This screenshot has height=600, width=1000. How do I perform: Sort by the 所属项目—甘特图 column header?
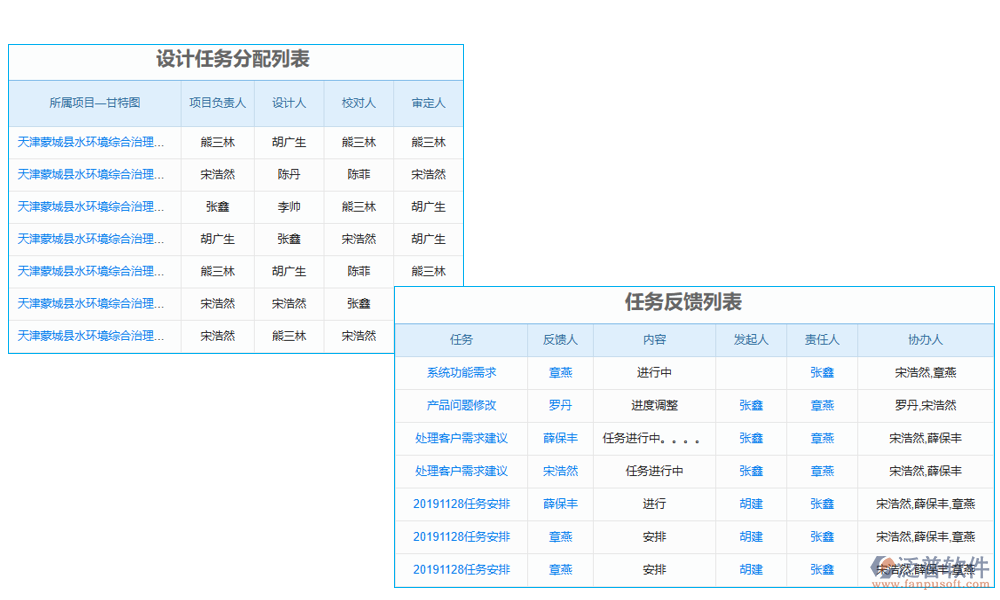point(95,103)
